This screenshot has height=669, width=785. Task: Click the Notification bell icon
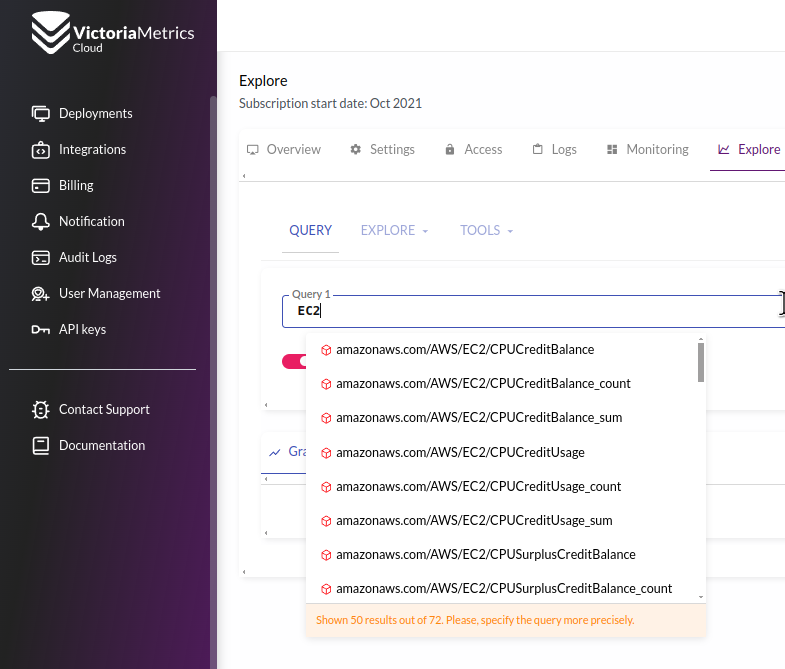[x=41, y=222]
